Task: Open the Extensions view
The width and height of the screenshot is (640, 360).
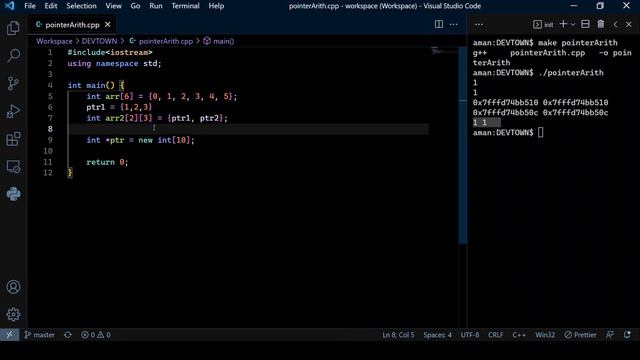Action: [13, 139]
